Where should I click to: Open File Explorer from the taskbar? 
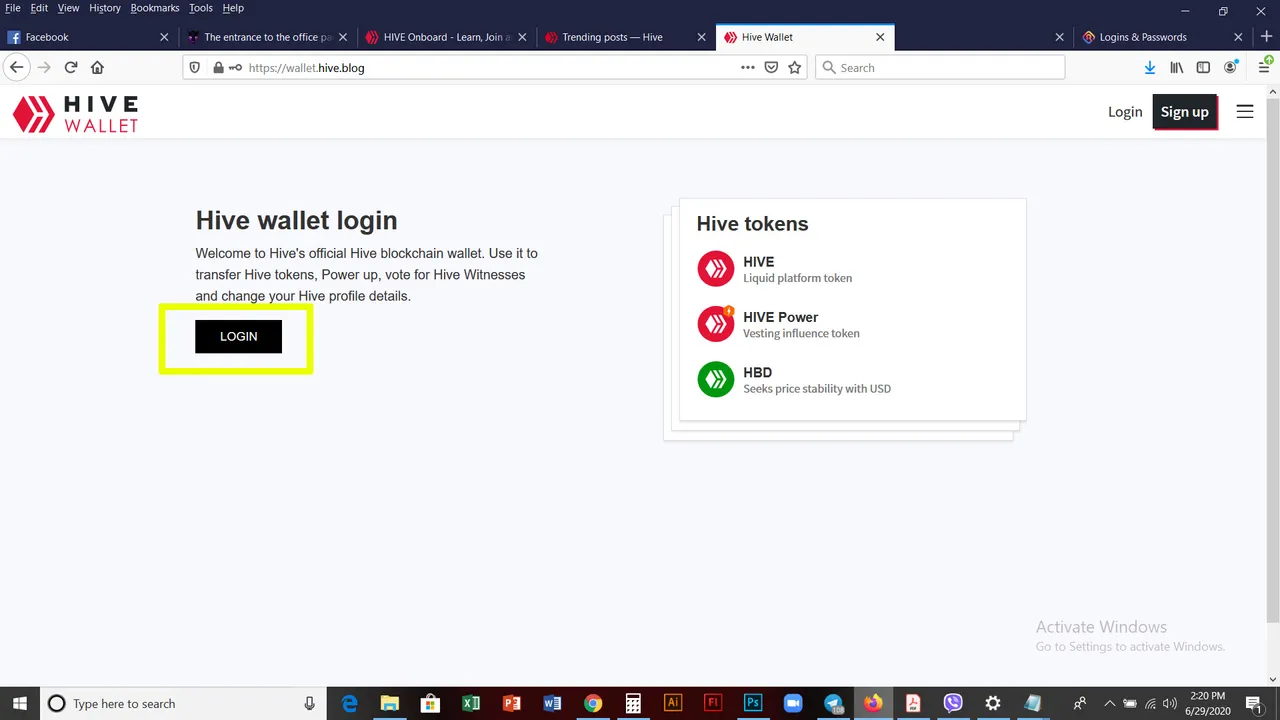coord(390,704)
